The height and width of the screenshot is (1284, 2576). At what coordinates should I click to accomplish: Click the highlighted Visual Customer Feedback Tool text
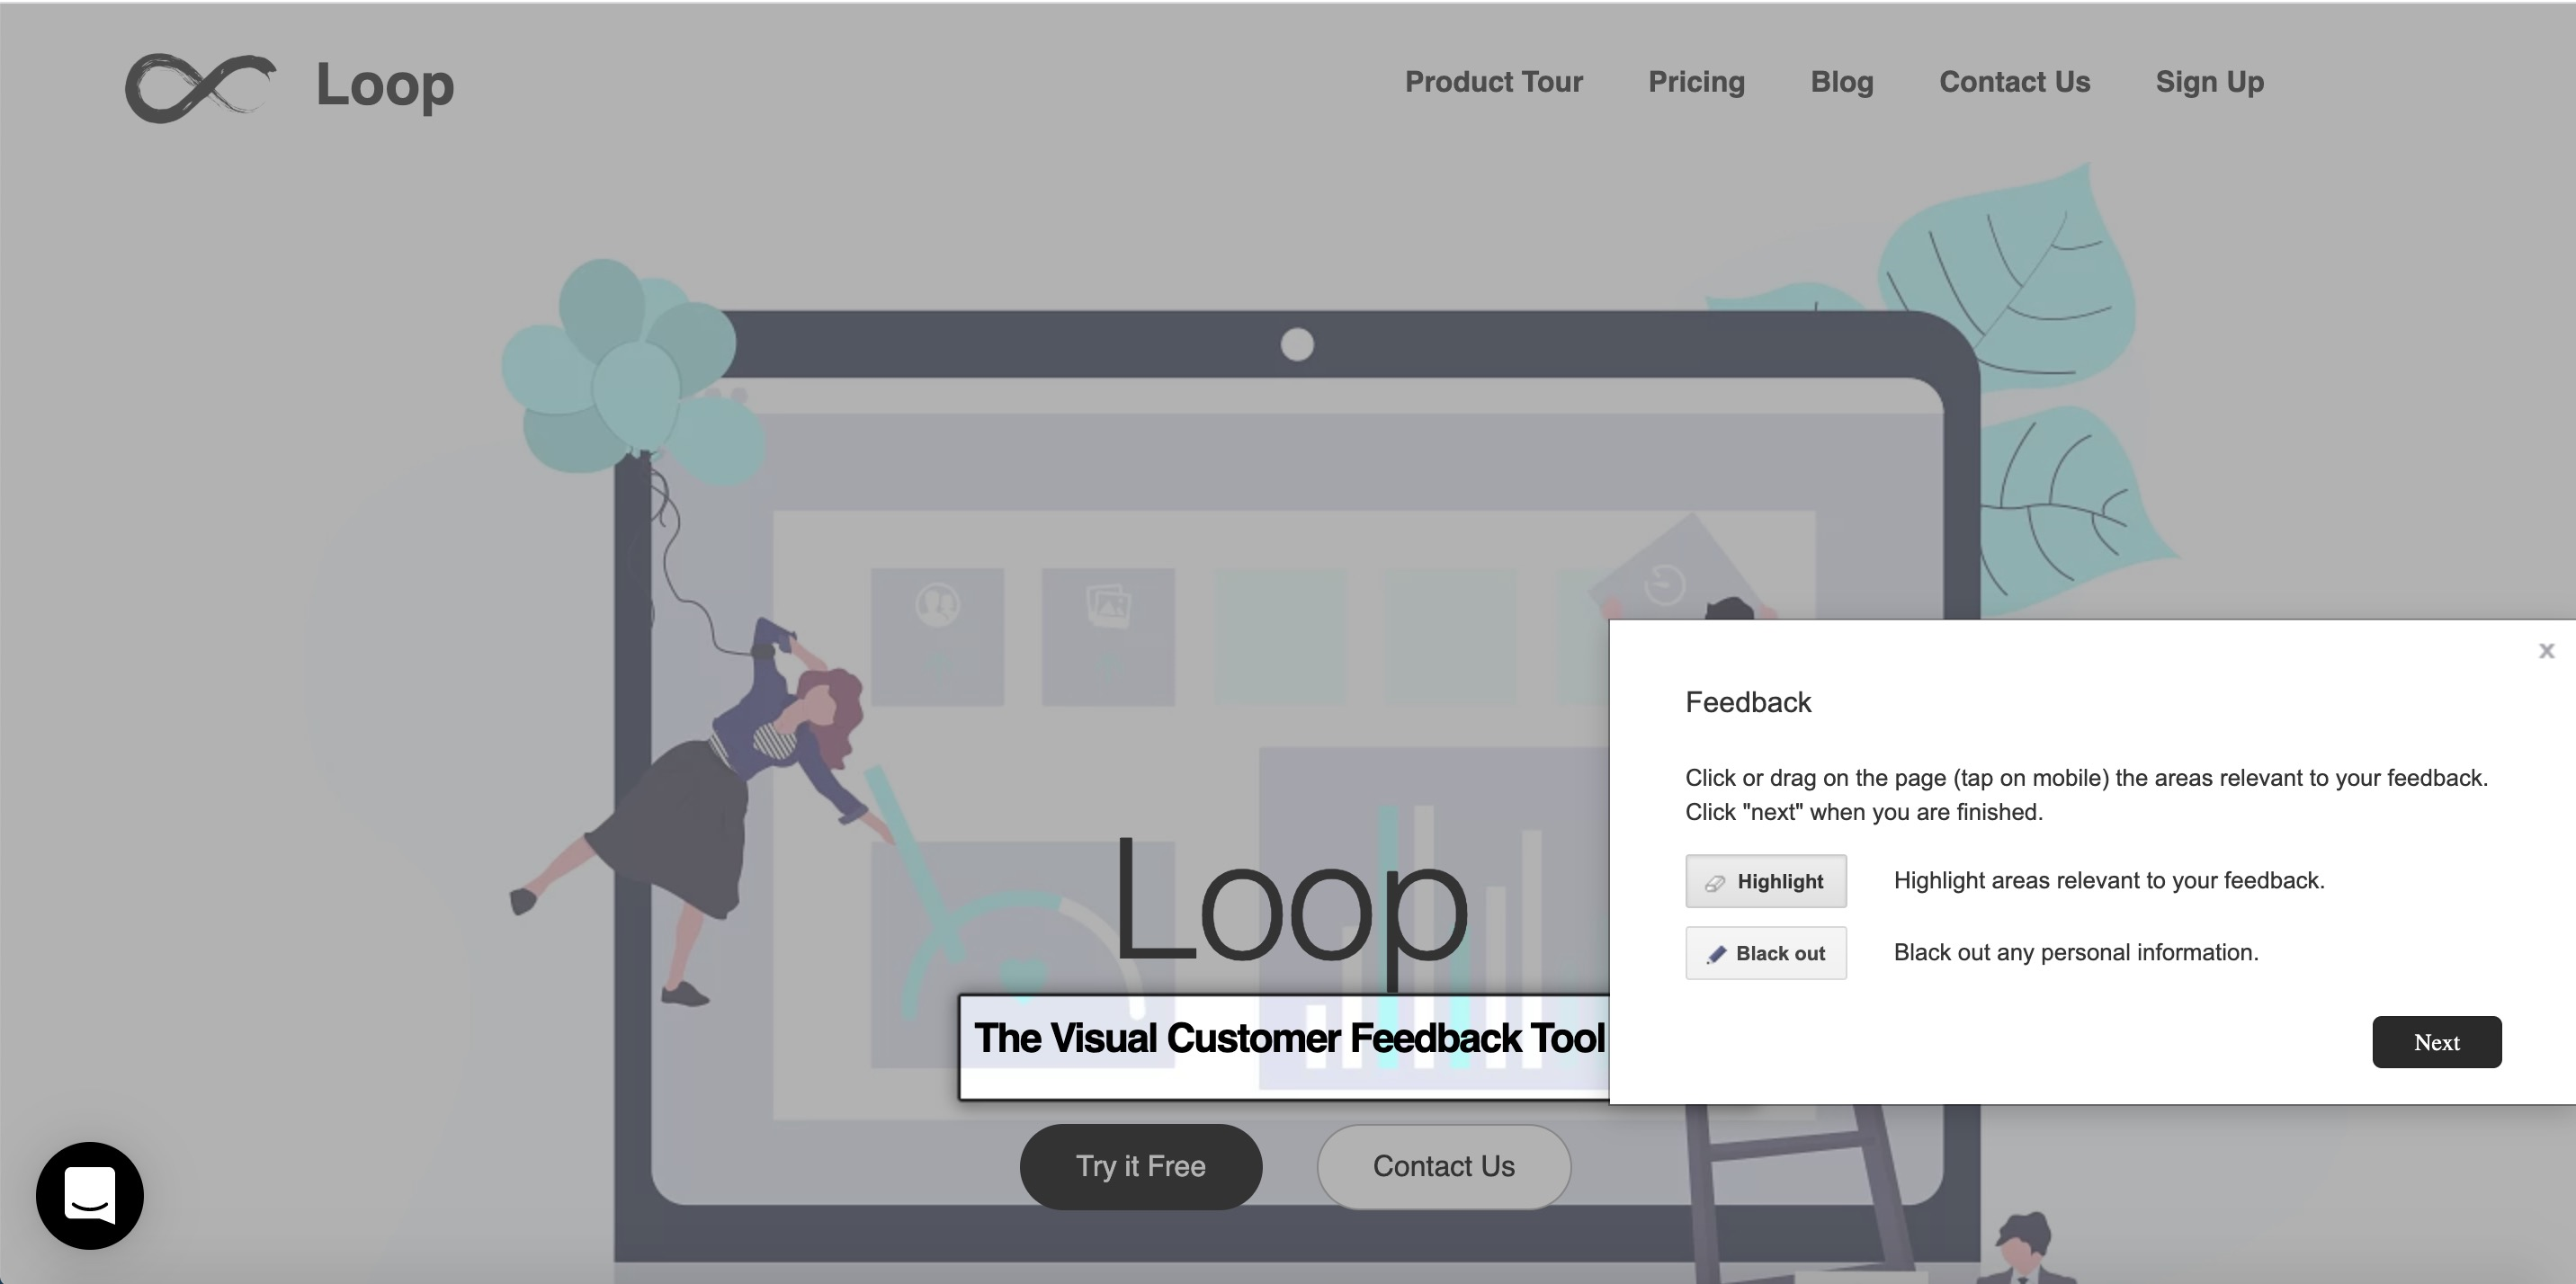[x=1288, y=1038]
